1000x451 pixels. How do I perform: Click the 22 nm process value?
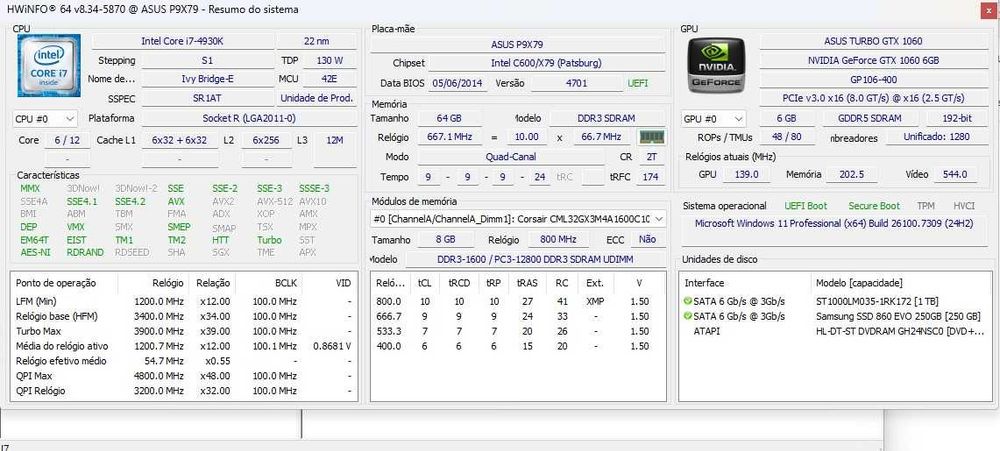[316, 41]
